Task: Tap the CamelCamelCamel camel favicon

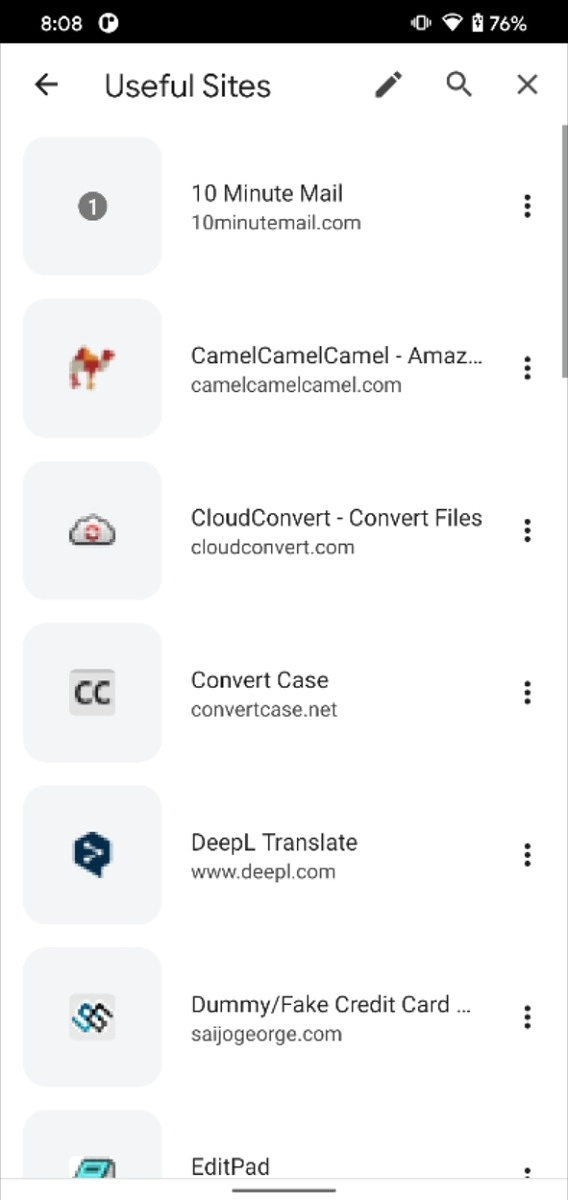Action: pos(92,368)
